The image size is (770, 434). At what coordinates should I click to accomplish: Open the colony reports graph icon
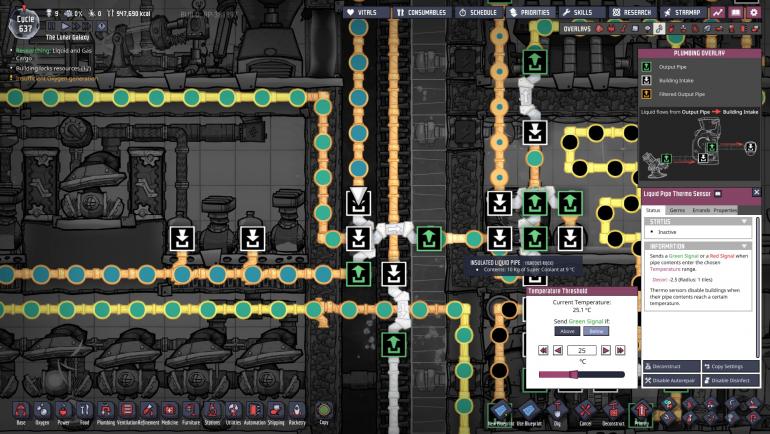[x=718, y=12]
